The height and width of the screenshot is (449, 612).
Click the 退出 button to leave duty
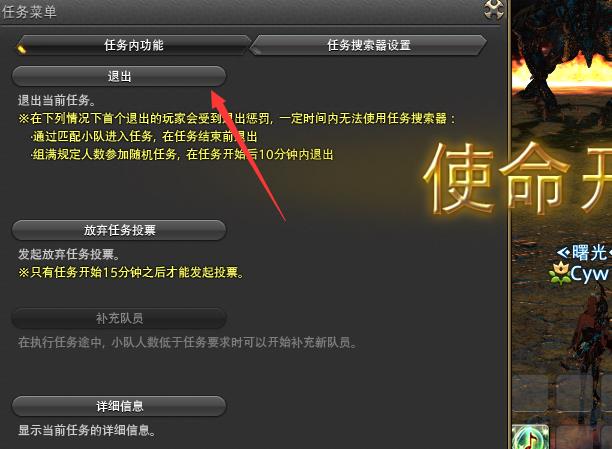coord(119,76)
